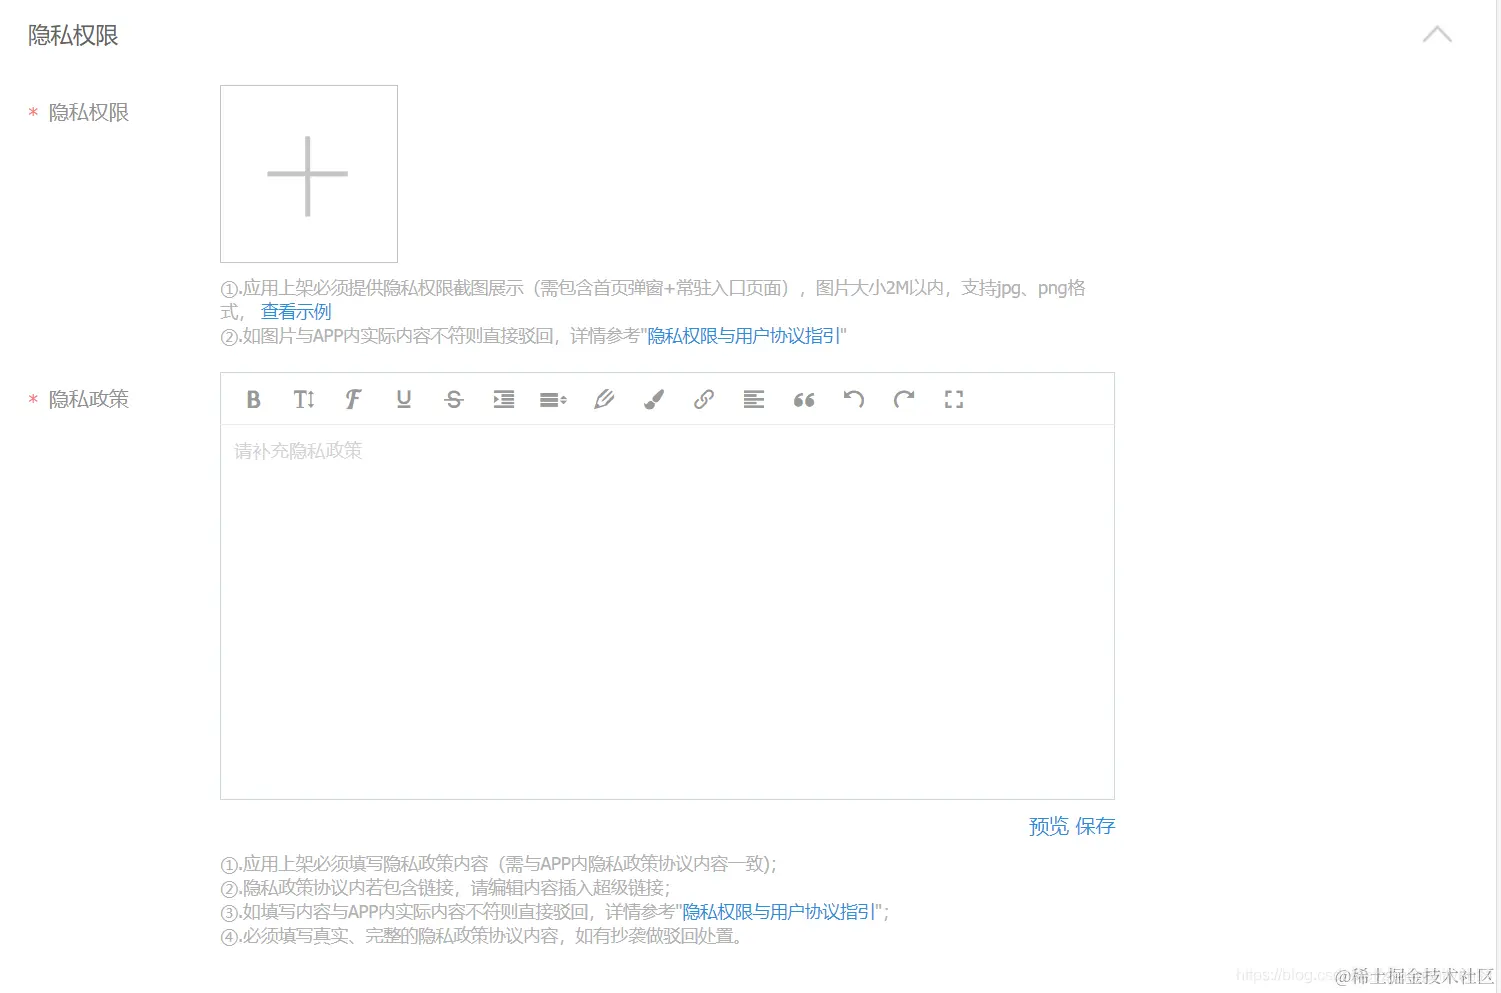The height and width of the screenshot is (993, 1501).
Task: Open 查看示例 to view the example
Action: (x=295, y=311)
